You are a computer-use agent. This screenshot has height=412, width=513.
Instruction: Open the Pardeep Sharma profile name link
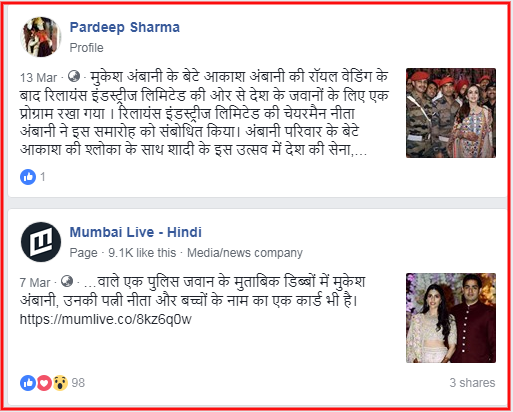point(125,27)
